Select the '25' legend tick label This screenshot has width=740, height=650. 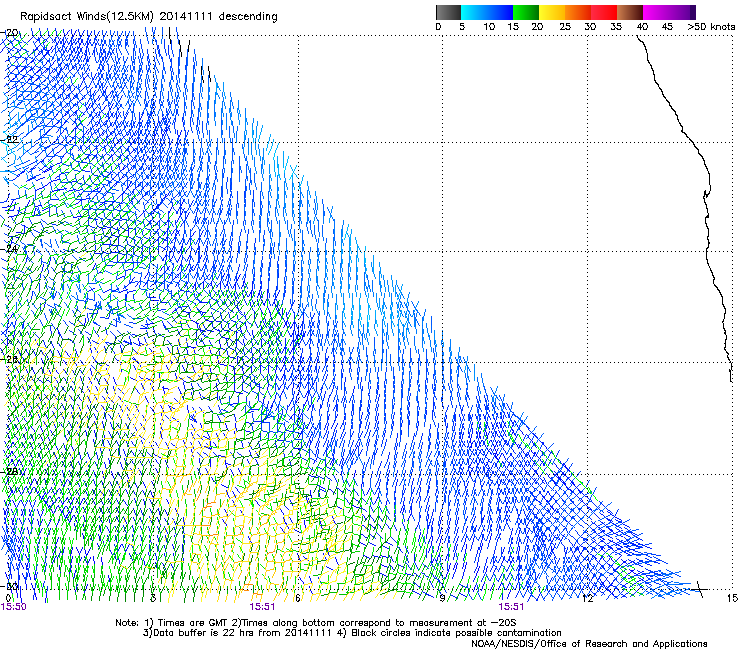565,27
